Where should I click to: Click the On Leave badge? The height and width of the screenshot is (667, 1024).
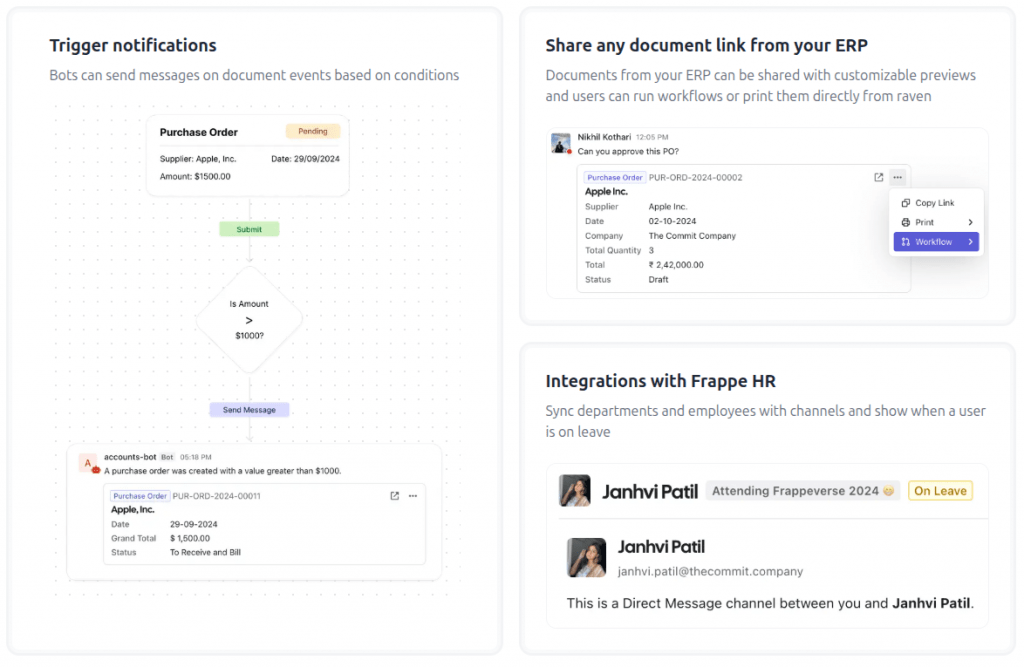940,491
